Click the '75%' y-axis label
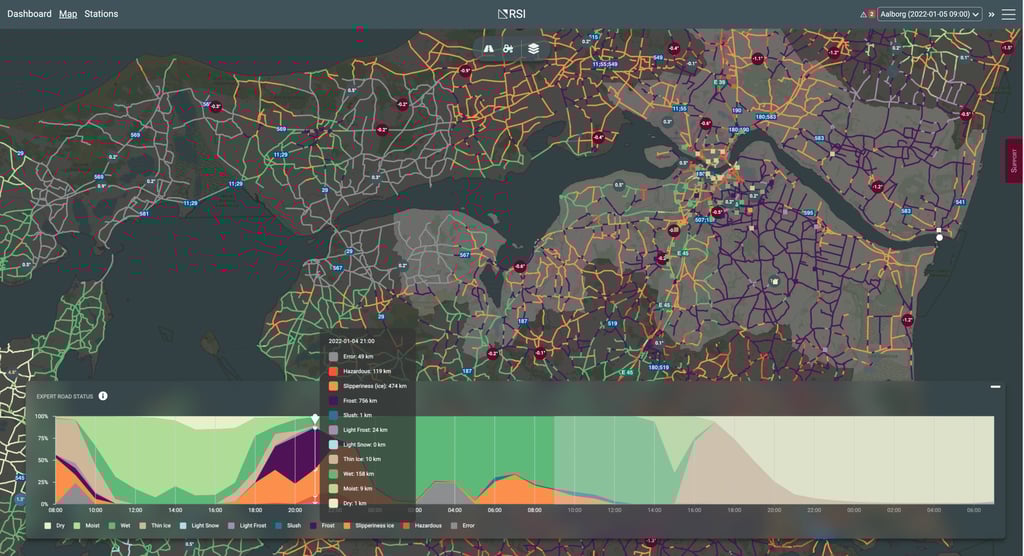 point(43,438)
